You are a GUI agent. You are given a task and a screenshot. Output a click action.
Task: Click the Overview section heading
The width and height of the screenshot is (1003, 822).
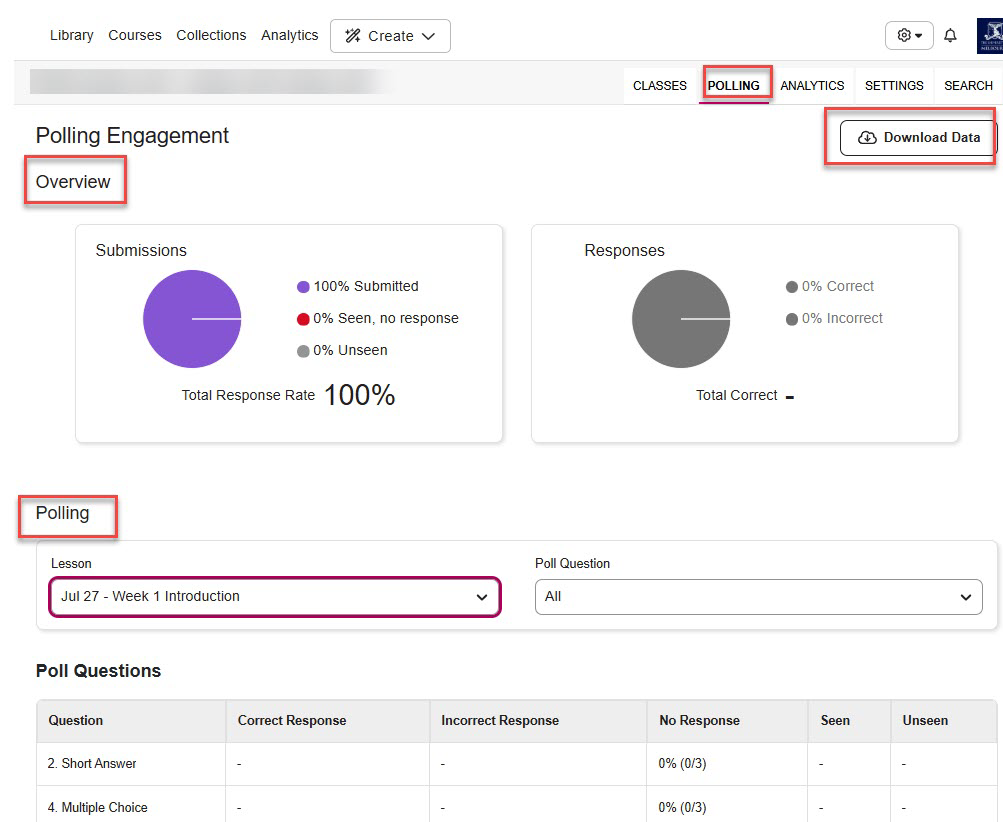(x=73, y=182)
